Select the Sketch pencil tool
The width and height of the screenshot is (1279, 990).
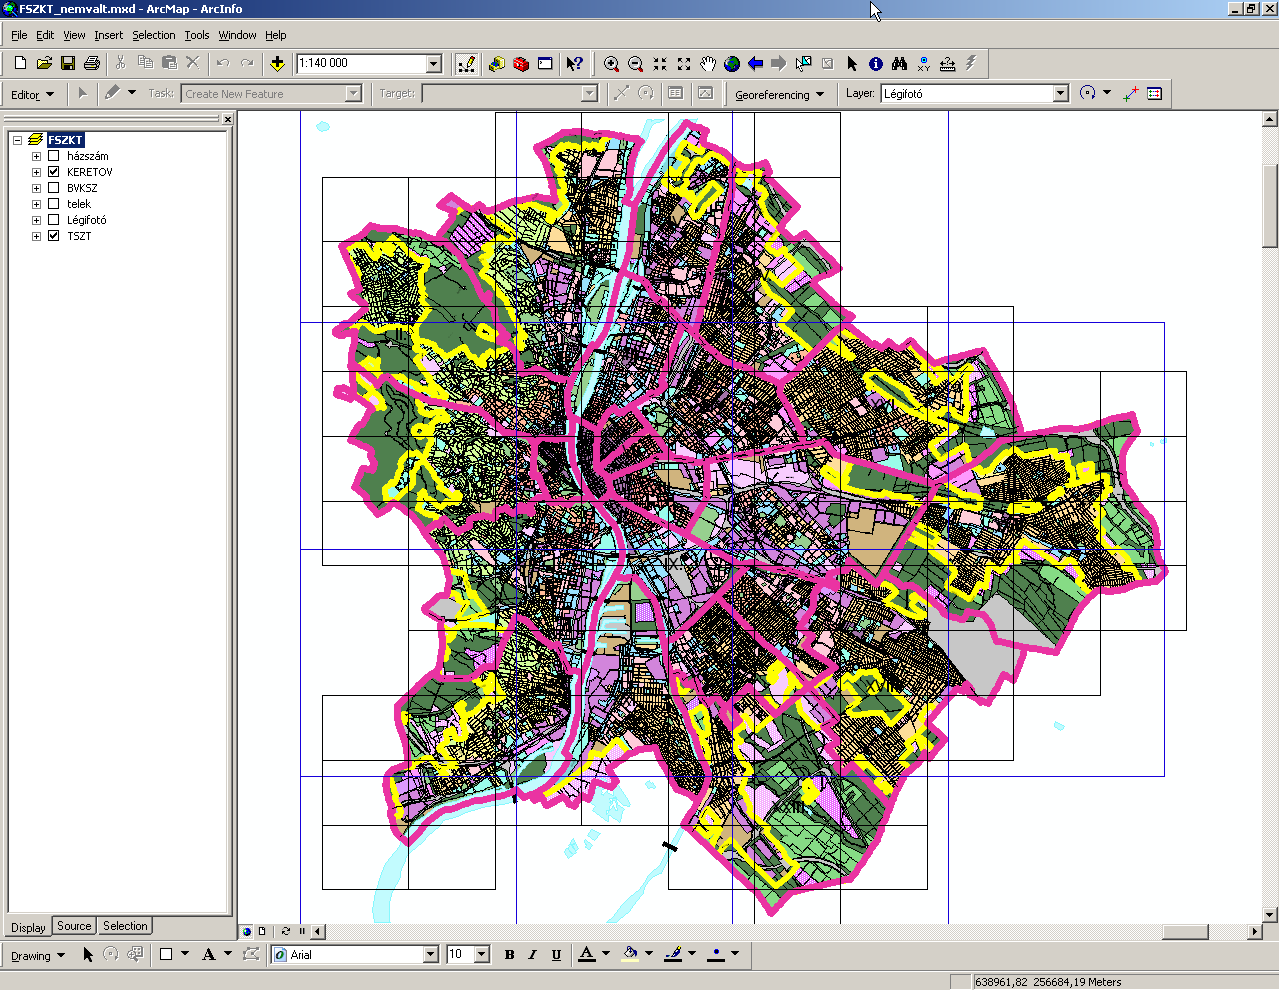112,93
